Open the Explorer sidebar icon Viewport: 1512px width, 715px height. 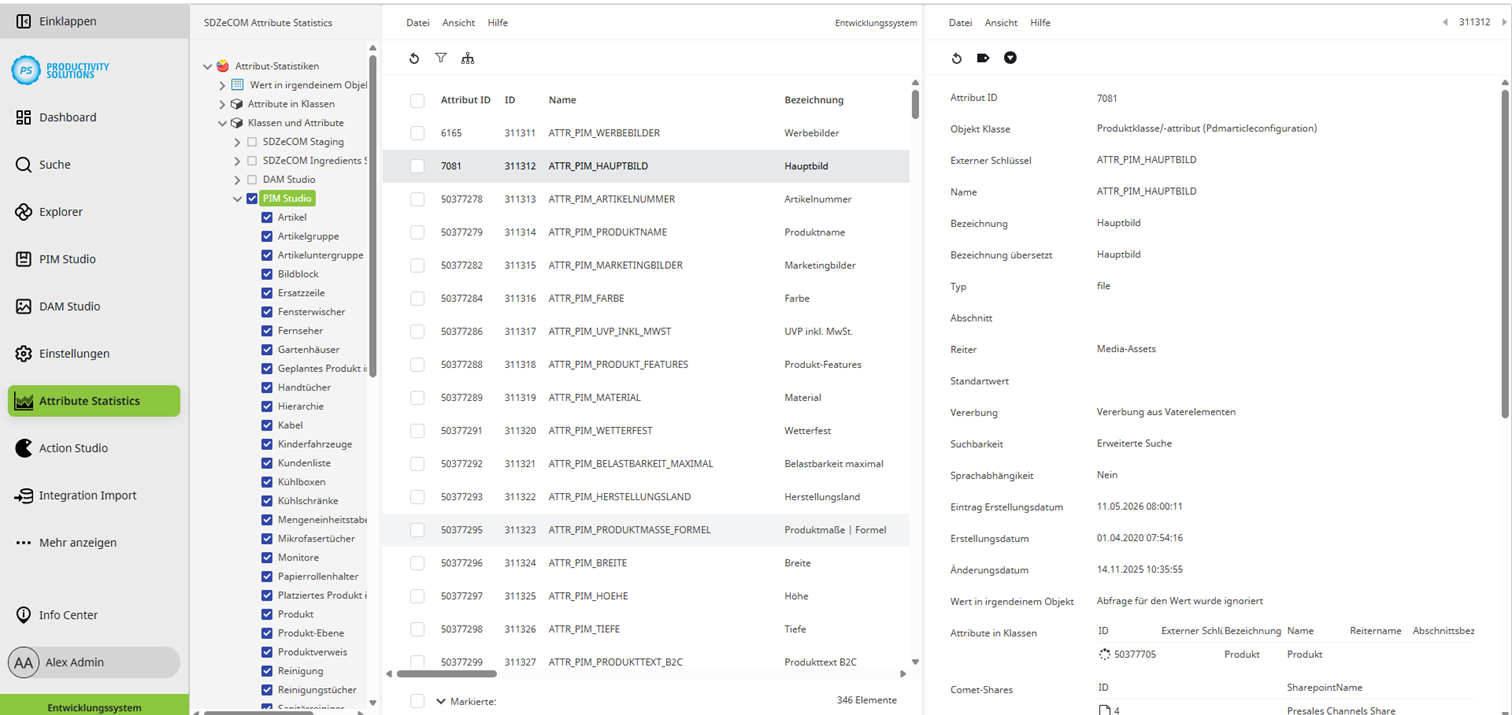[x=24, y=212]
